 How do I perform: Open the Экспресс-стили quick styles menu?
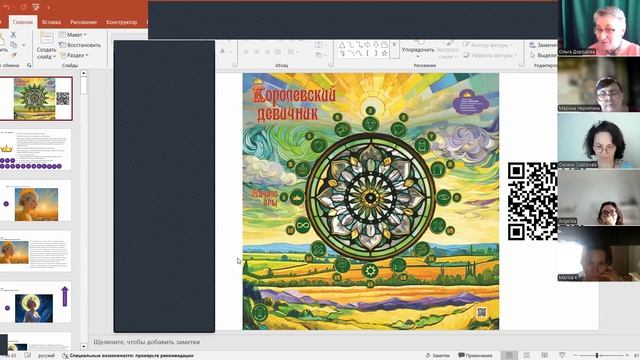(x=448, y=50)
